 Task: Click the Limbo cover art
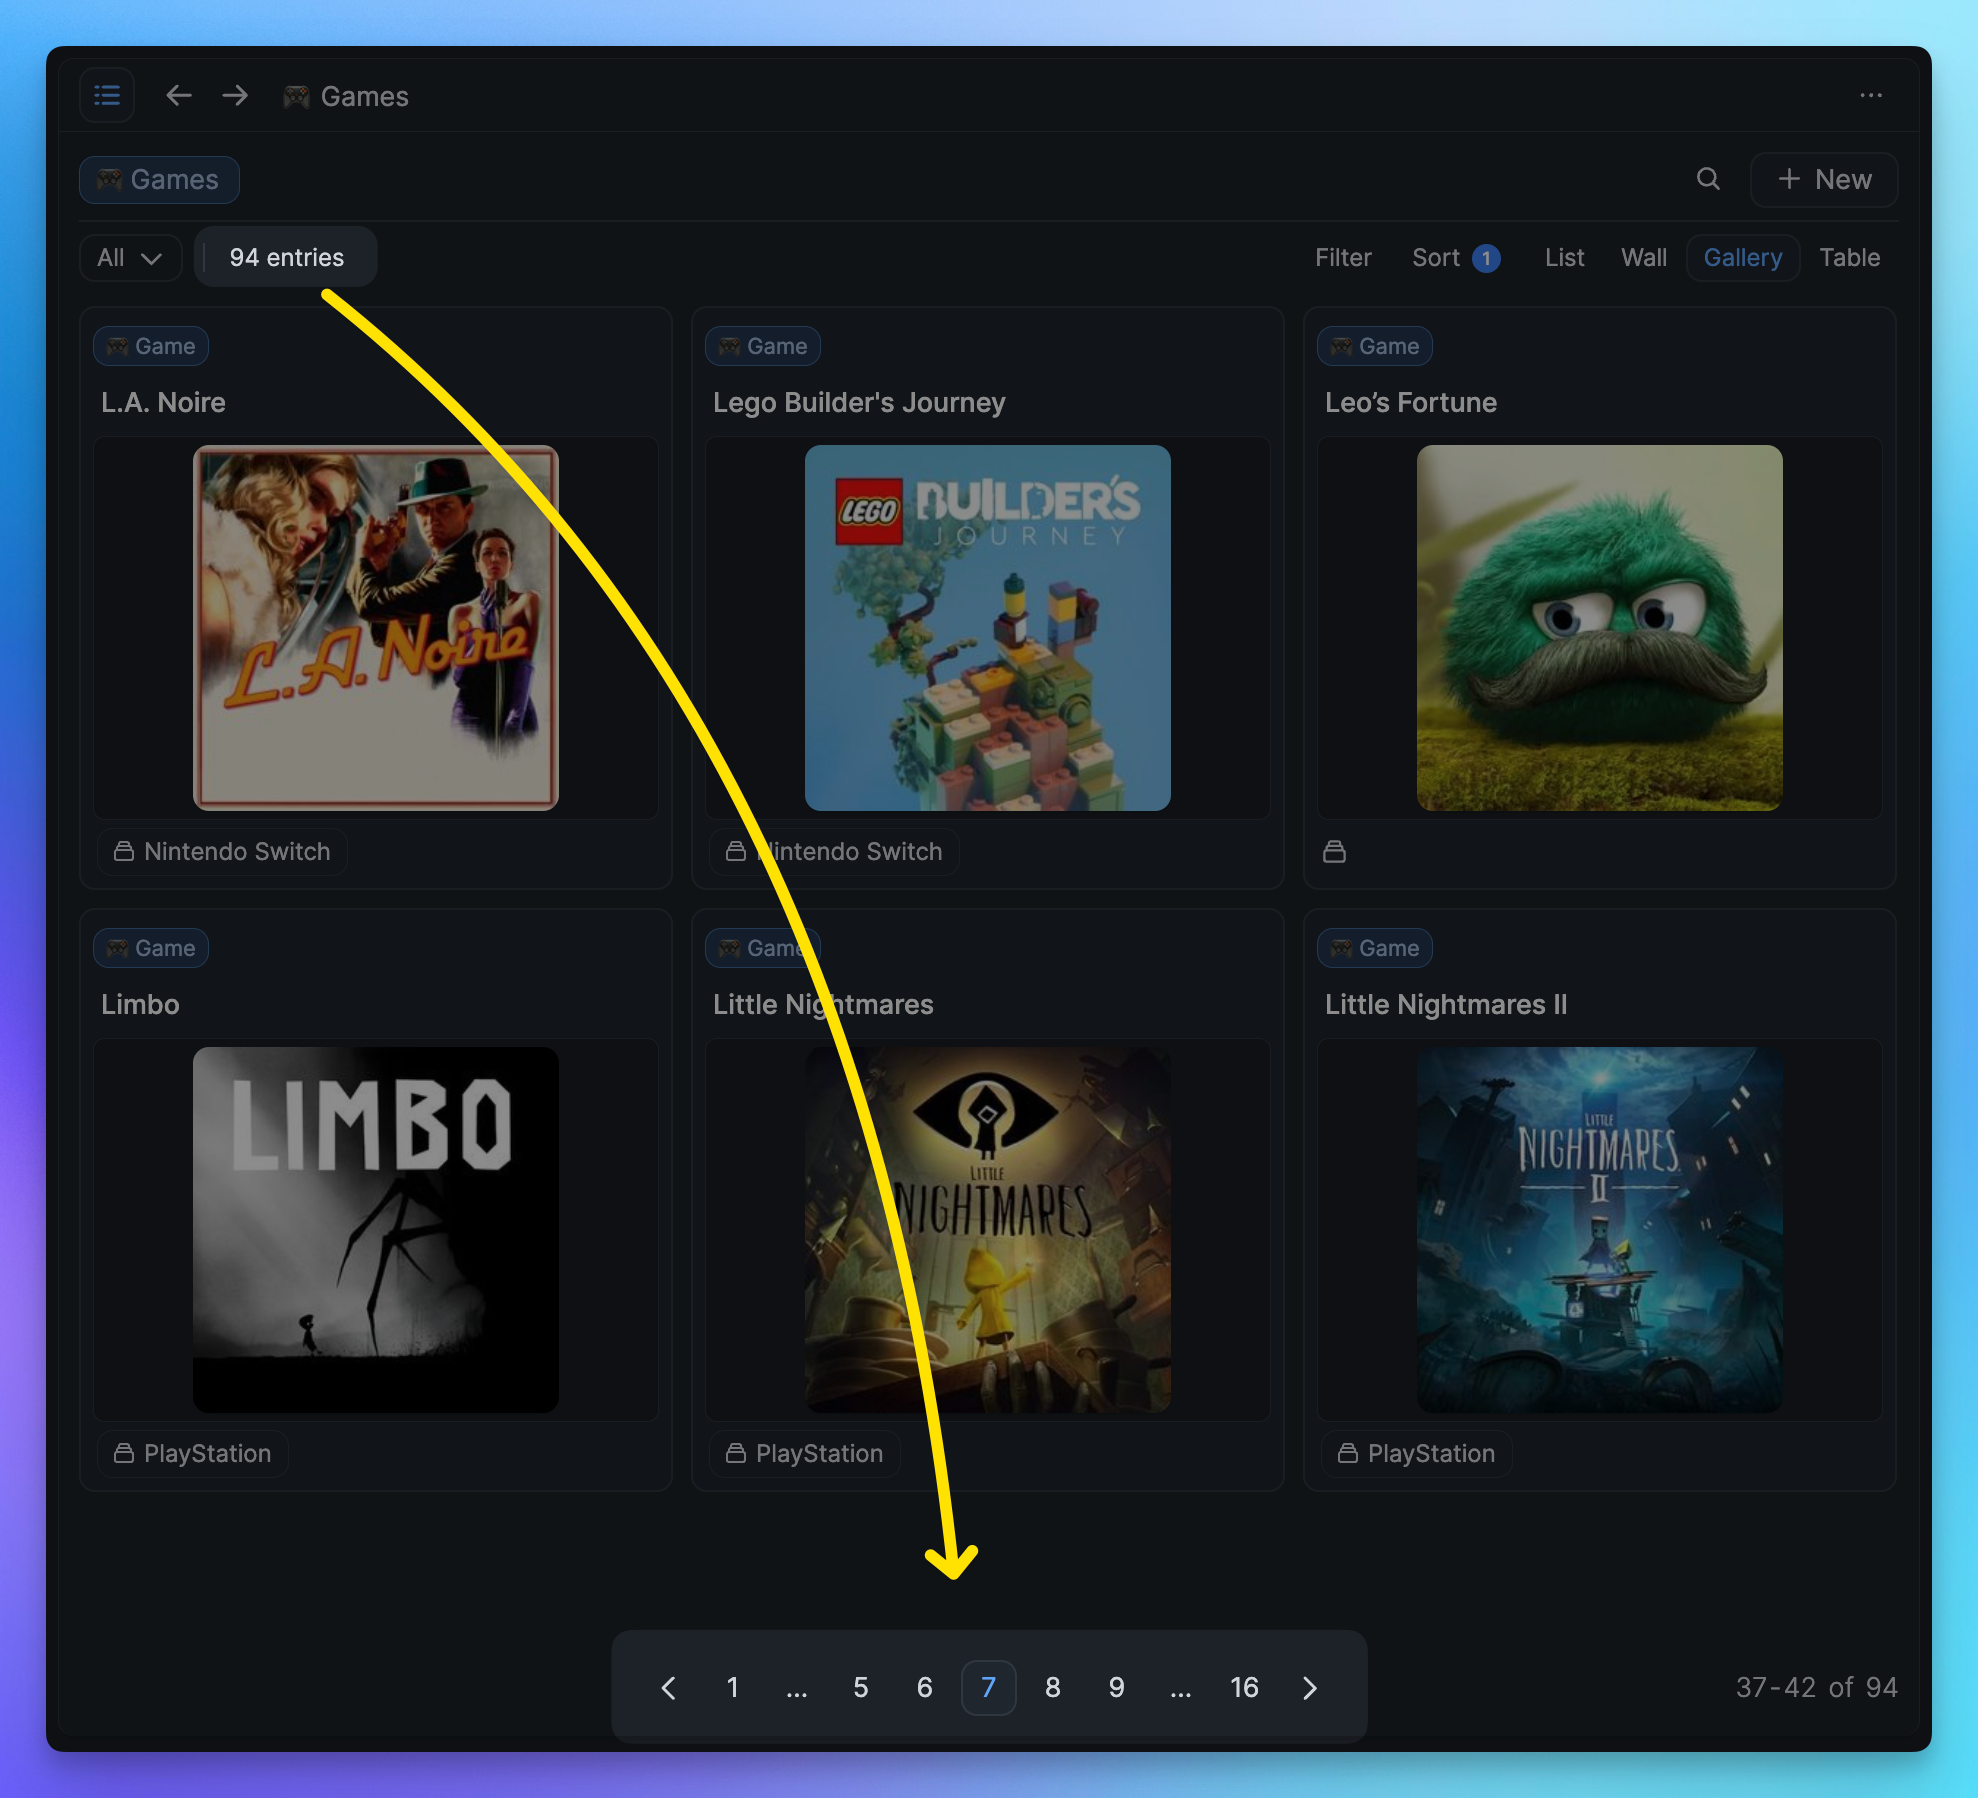(x=376, y=1230)
